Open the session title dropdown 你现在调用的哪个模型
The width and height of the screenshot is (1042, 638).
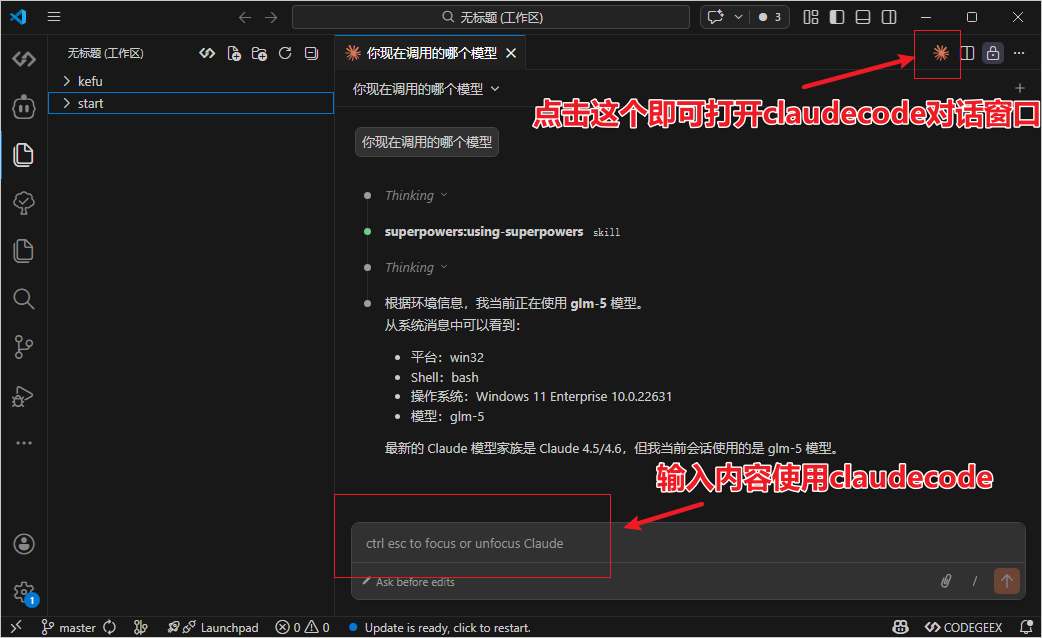[x=426, y=89]
